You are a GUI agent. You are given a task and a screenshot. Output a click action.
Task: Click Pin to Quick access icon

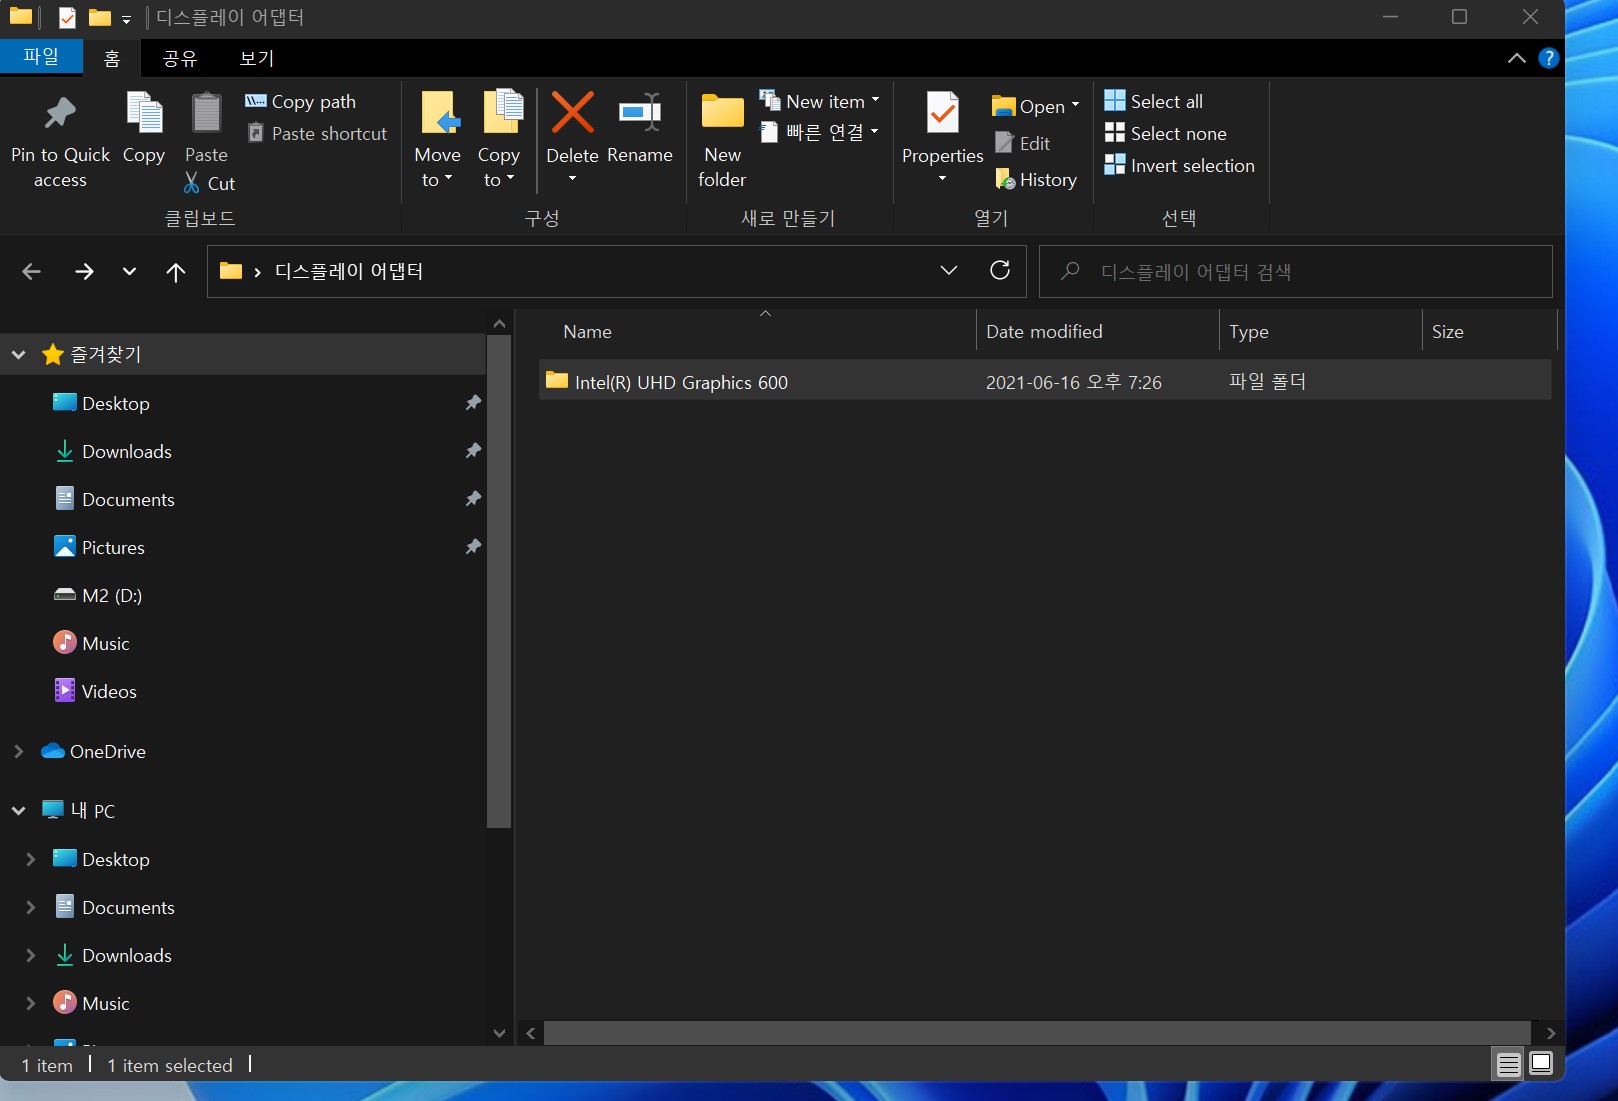point(60,113)
